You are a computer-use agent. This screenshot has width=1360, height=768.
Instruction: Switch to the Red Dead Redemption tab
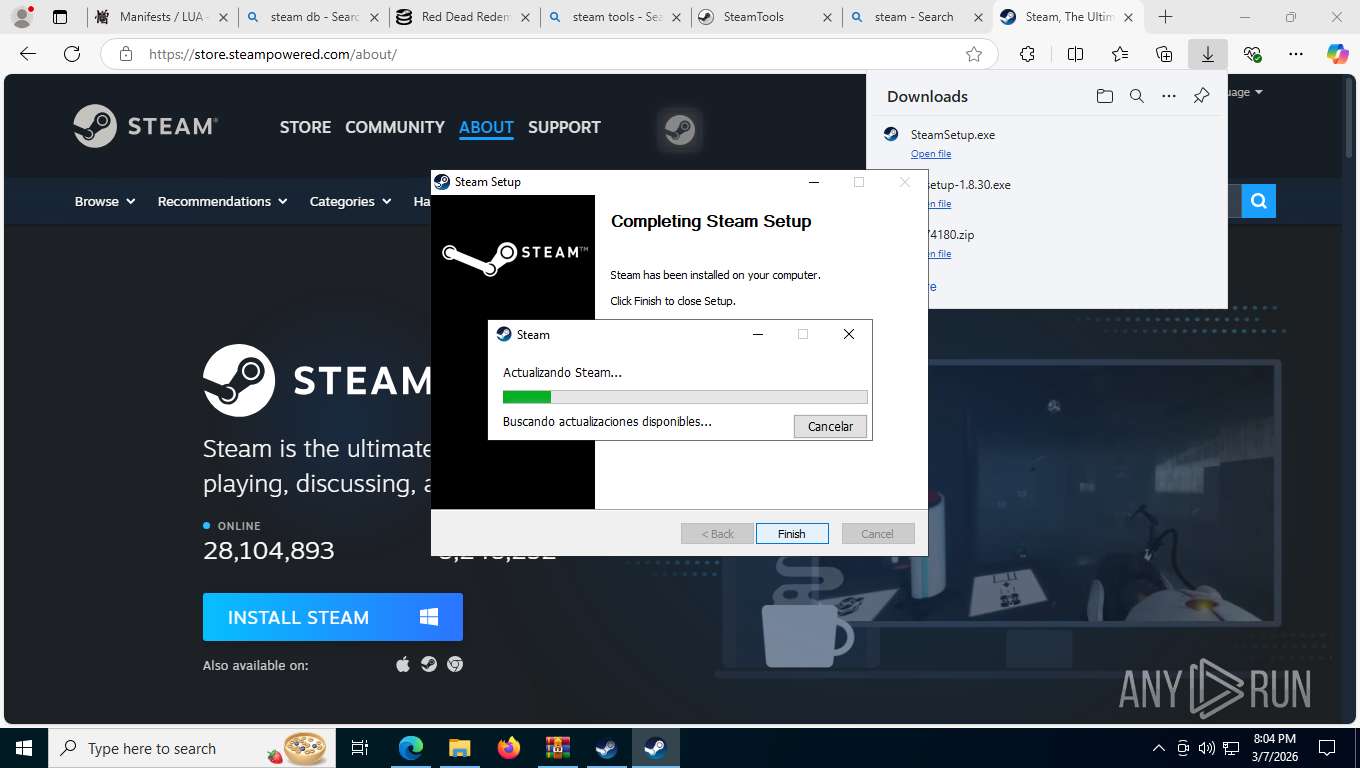pyautogui.click(x=463, y=17)
